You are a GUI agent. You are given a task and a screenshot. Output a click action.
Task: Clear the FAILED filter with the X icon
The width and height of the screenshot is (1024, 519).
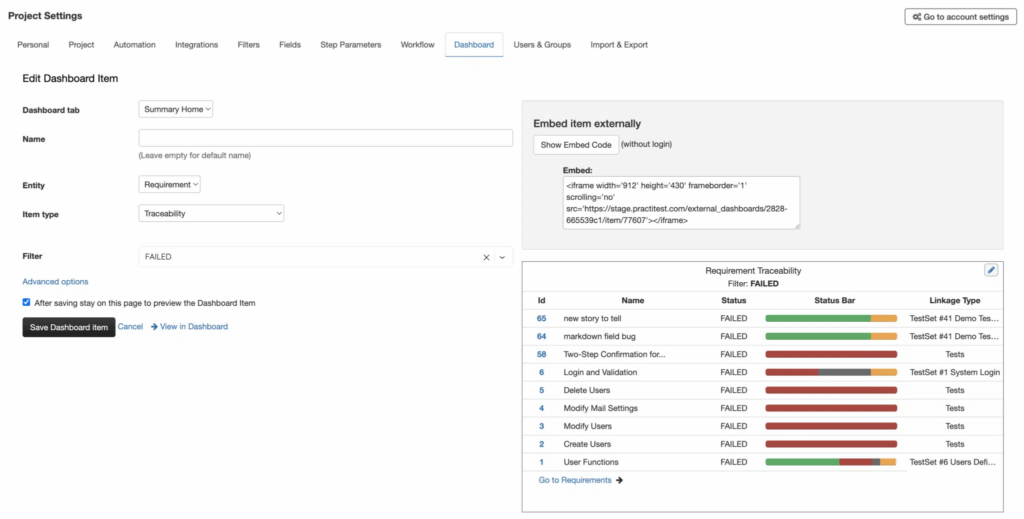(x=487, y=257)
